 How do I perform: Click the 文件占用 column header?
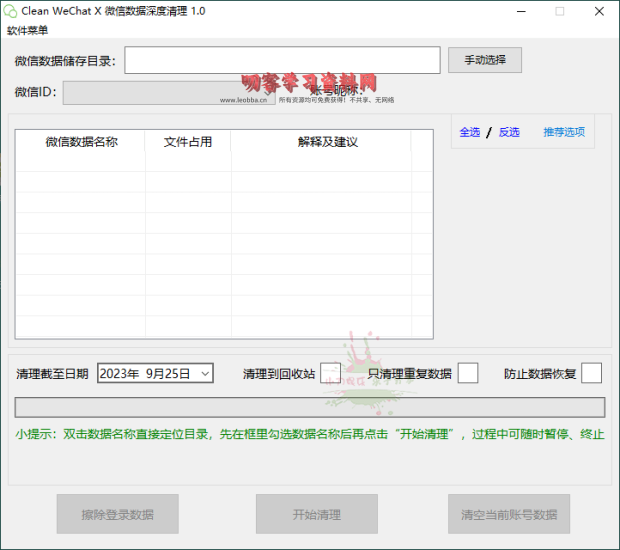point(188,142)
